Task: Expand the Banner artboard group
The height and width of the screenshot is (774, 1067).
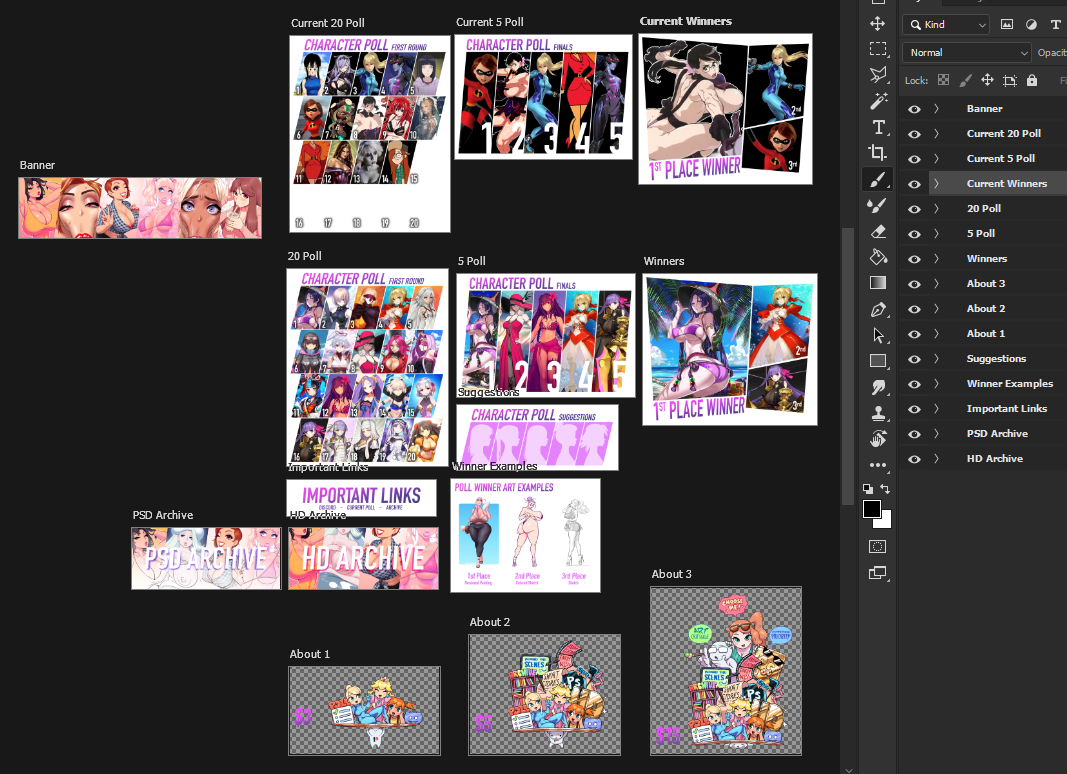Action: (x=936, y=108)
